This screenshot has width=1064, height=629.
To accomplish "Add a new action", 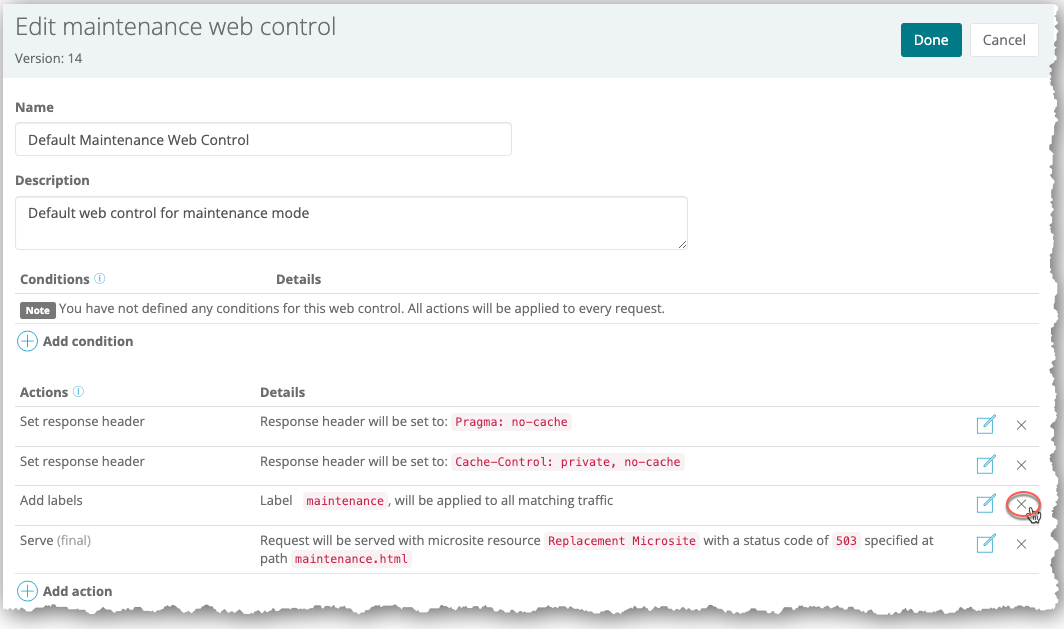I will coord(77,591).
